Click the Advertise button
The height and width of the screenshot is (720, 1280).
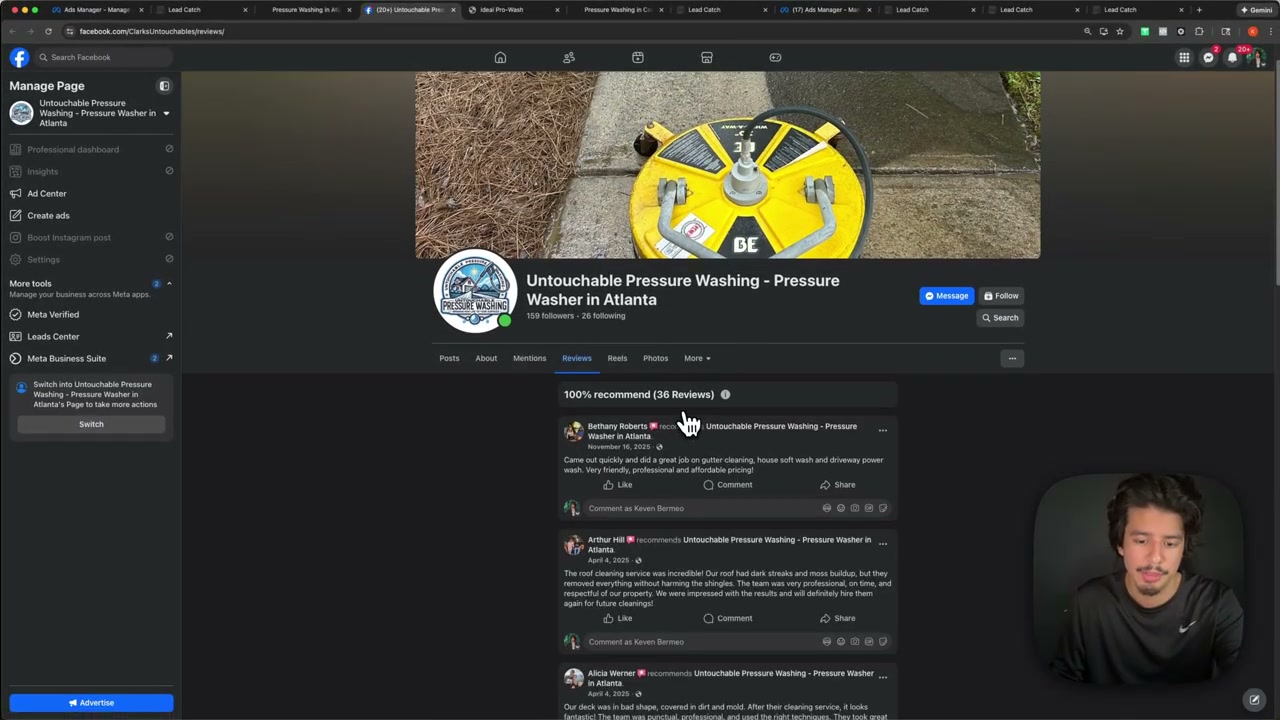click(x=91, y=703)
